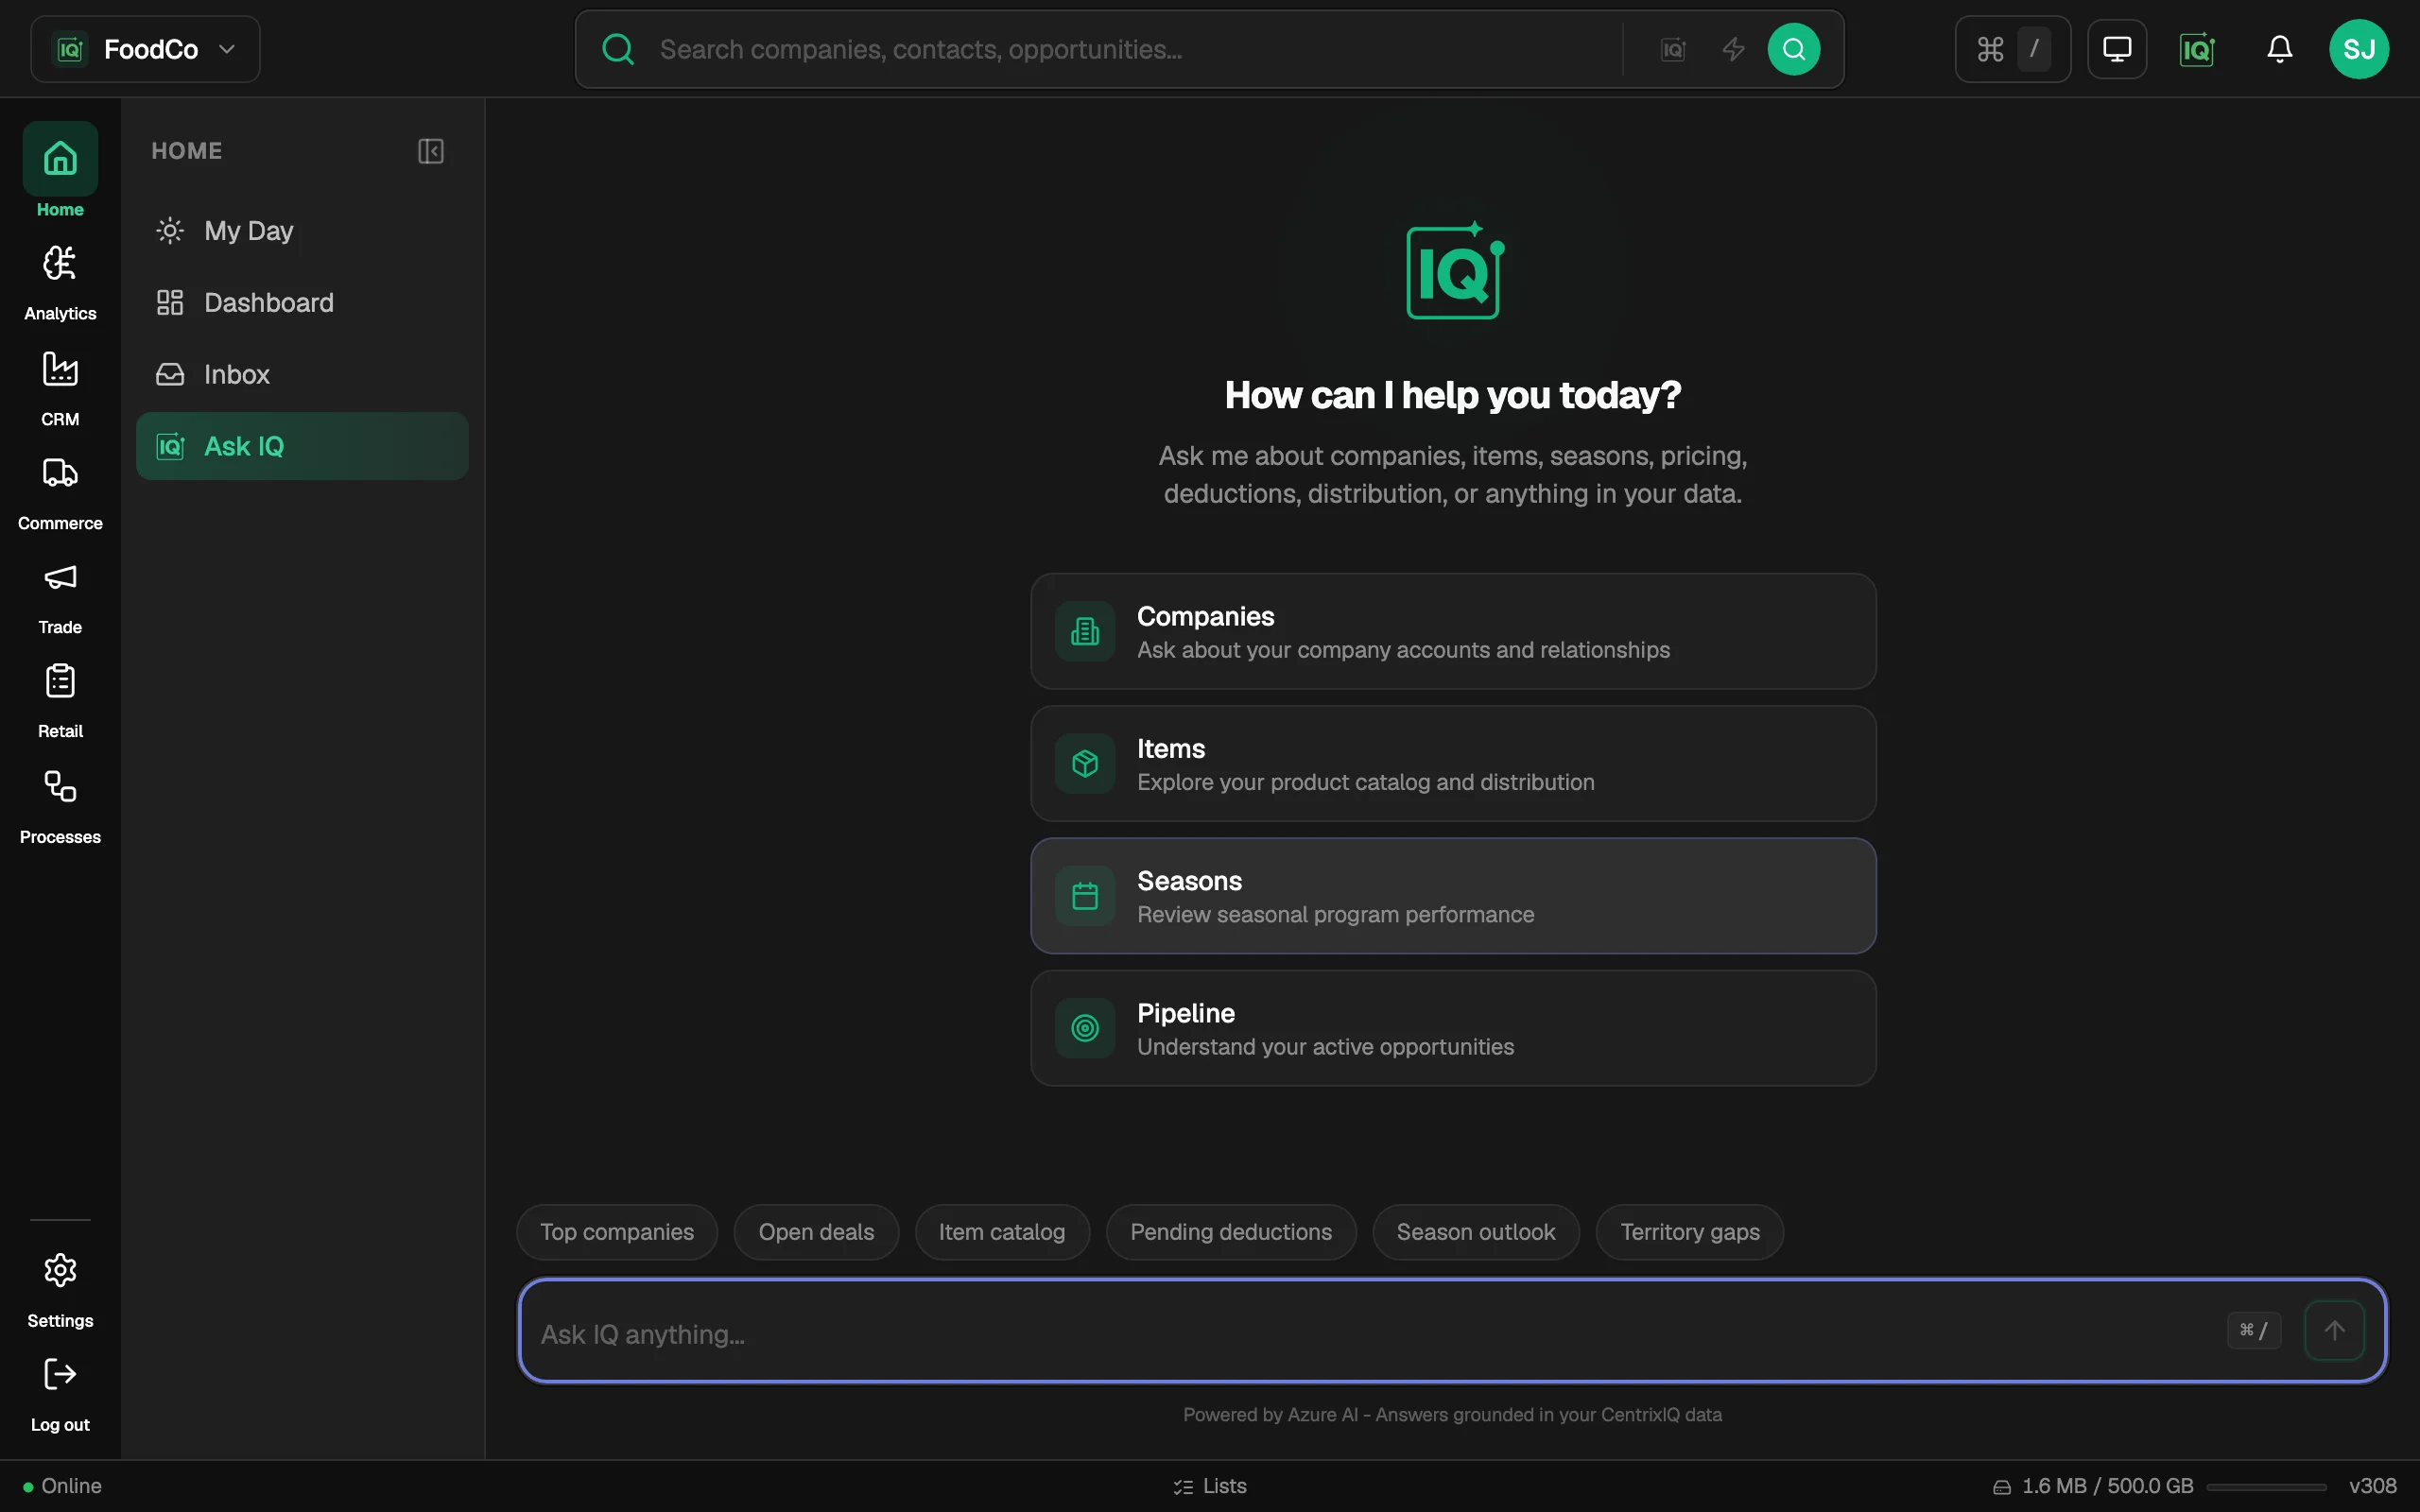2420x1512 pixels.
Task: Click the Territory gaps chip
Action: [x=1690, y=1232]
